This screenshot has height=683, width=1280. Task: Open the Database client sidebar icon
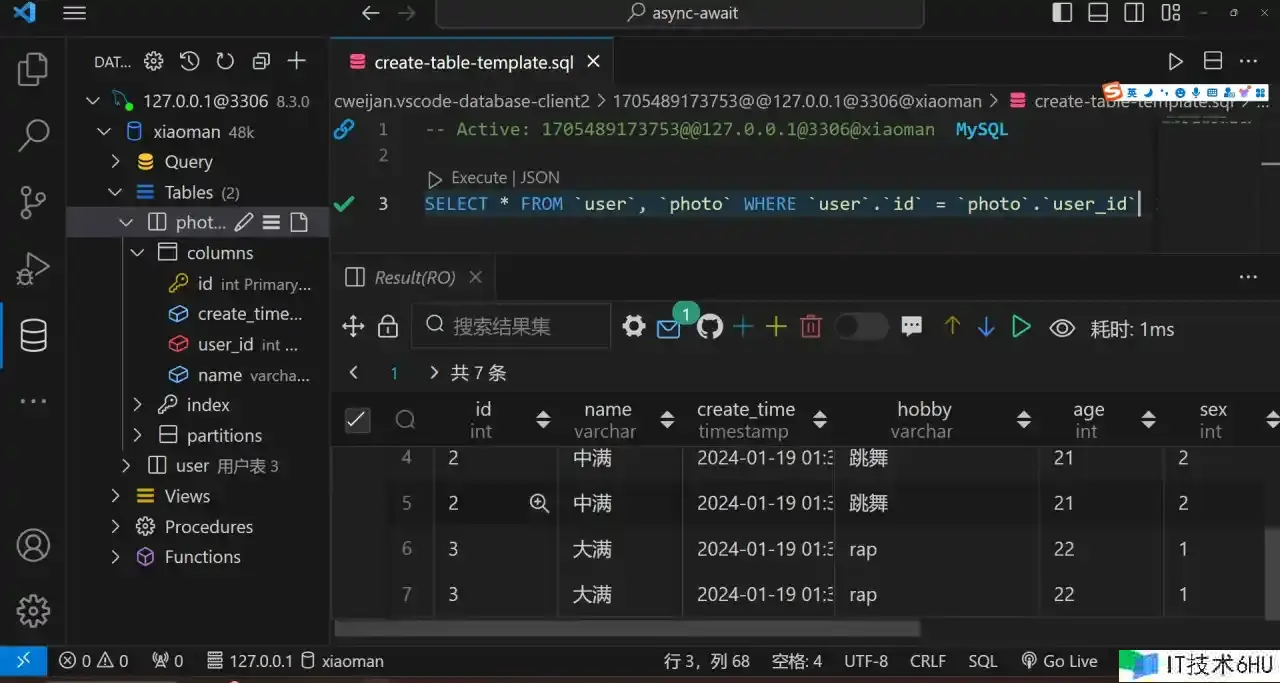point(33,336)
